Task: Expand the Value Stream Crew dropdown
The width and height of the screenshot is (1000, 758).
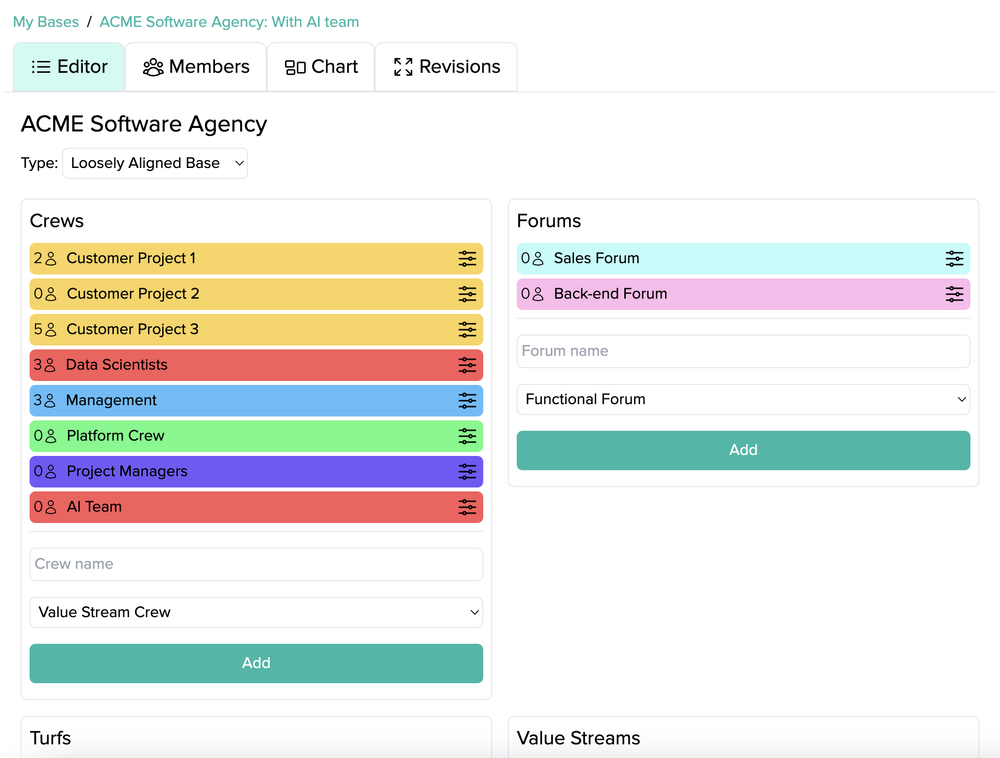Action: (256, 612)
